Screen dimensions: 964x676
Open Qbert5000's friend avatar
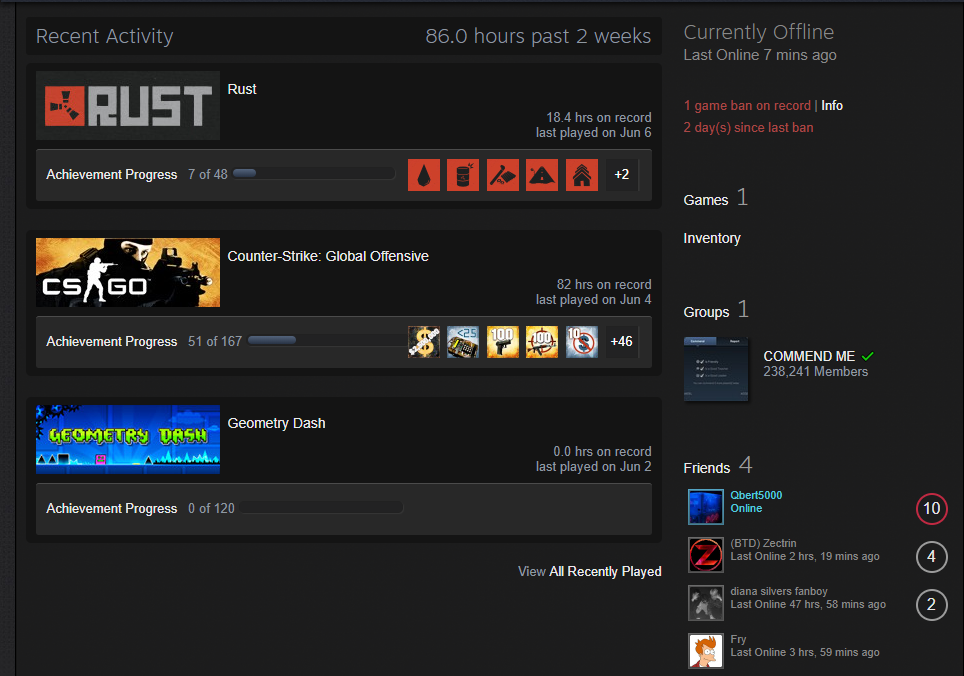(x=706, y=507)
